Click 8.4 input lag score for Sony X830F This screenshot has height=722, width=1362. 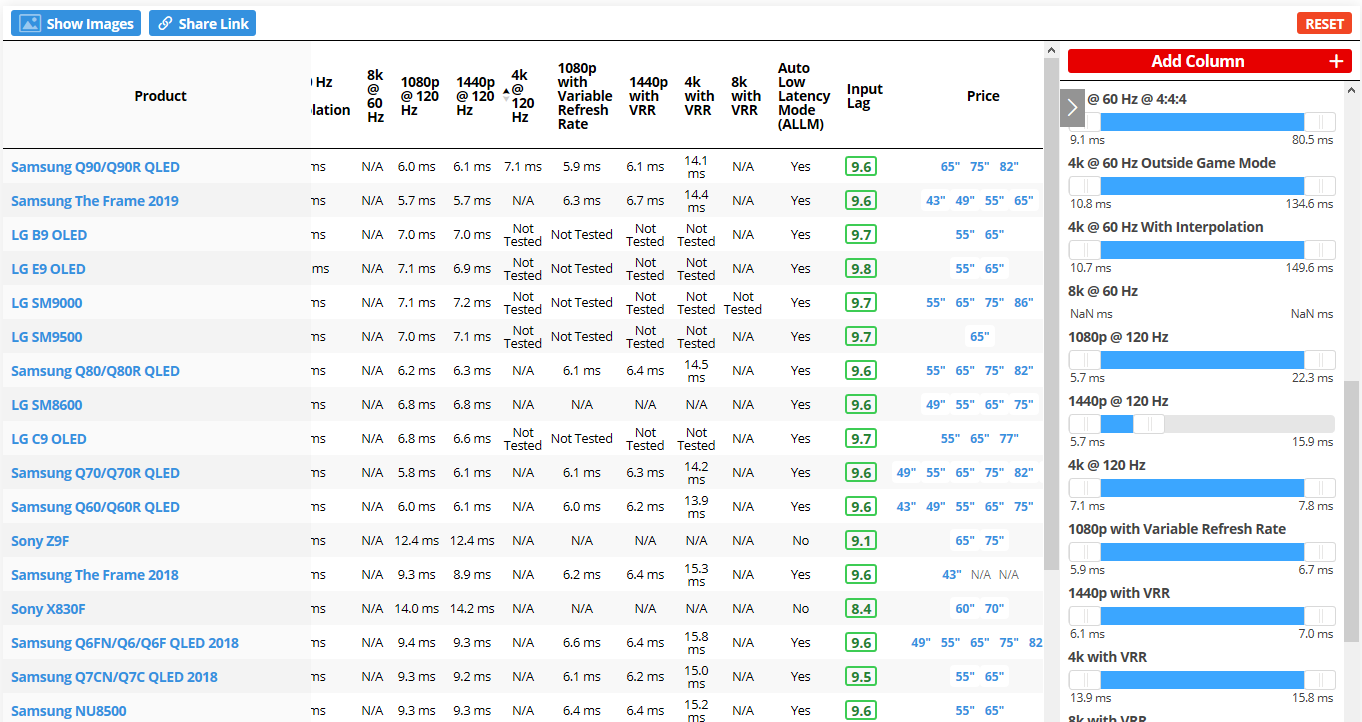click(861, 609)
